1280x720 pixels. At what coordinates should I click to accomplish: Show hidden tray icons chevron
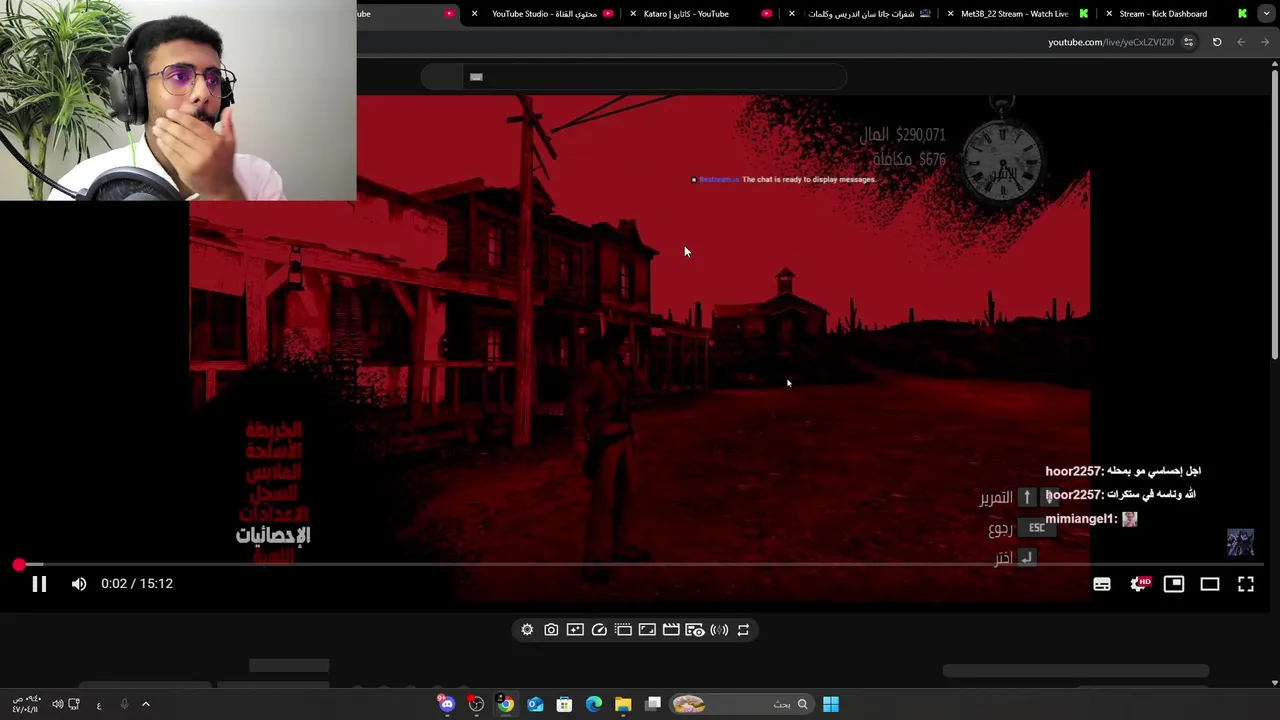(x=146, y=704)
